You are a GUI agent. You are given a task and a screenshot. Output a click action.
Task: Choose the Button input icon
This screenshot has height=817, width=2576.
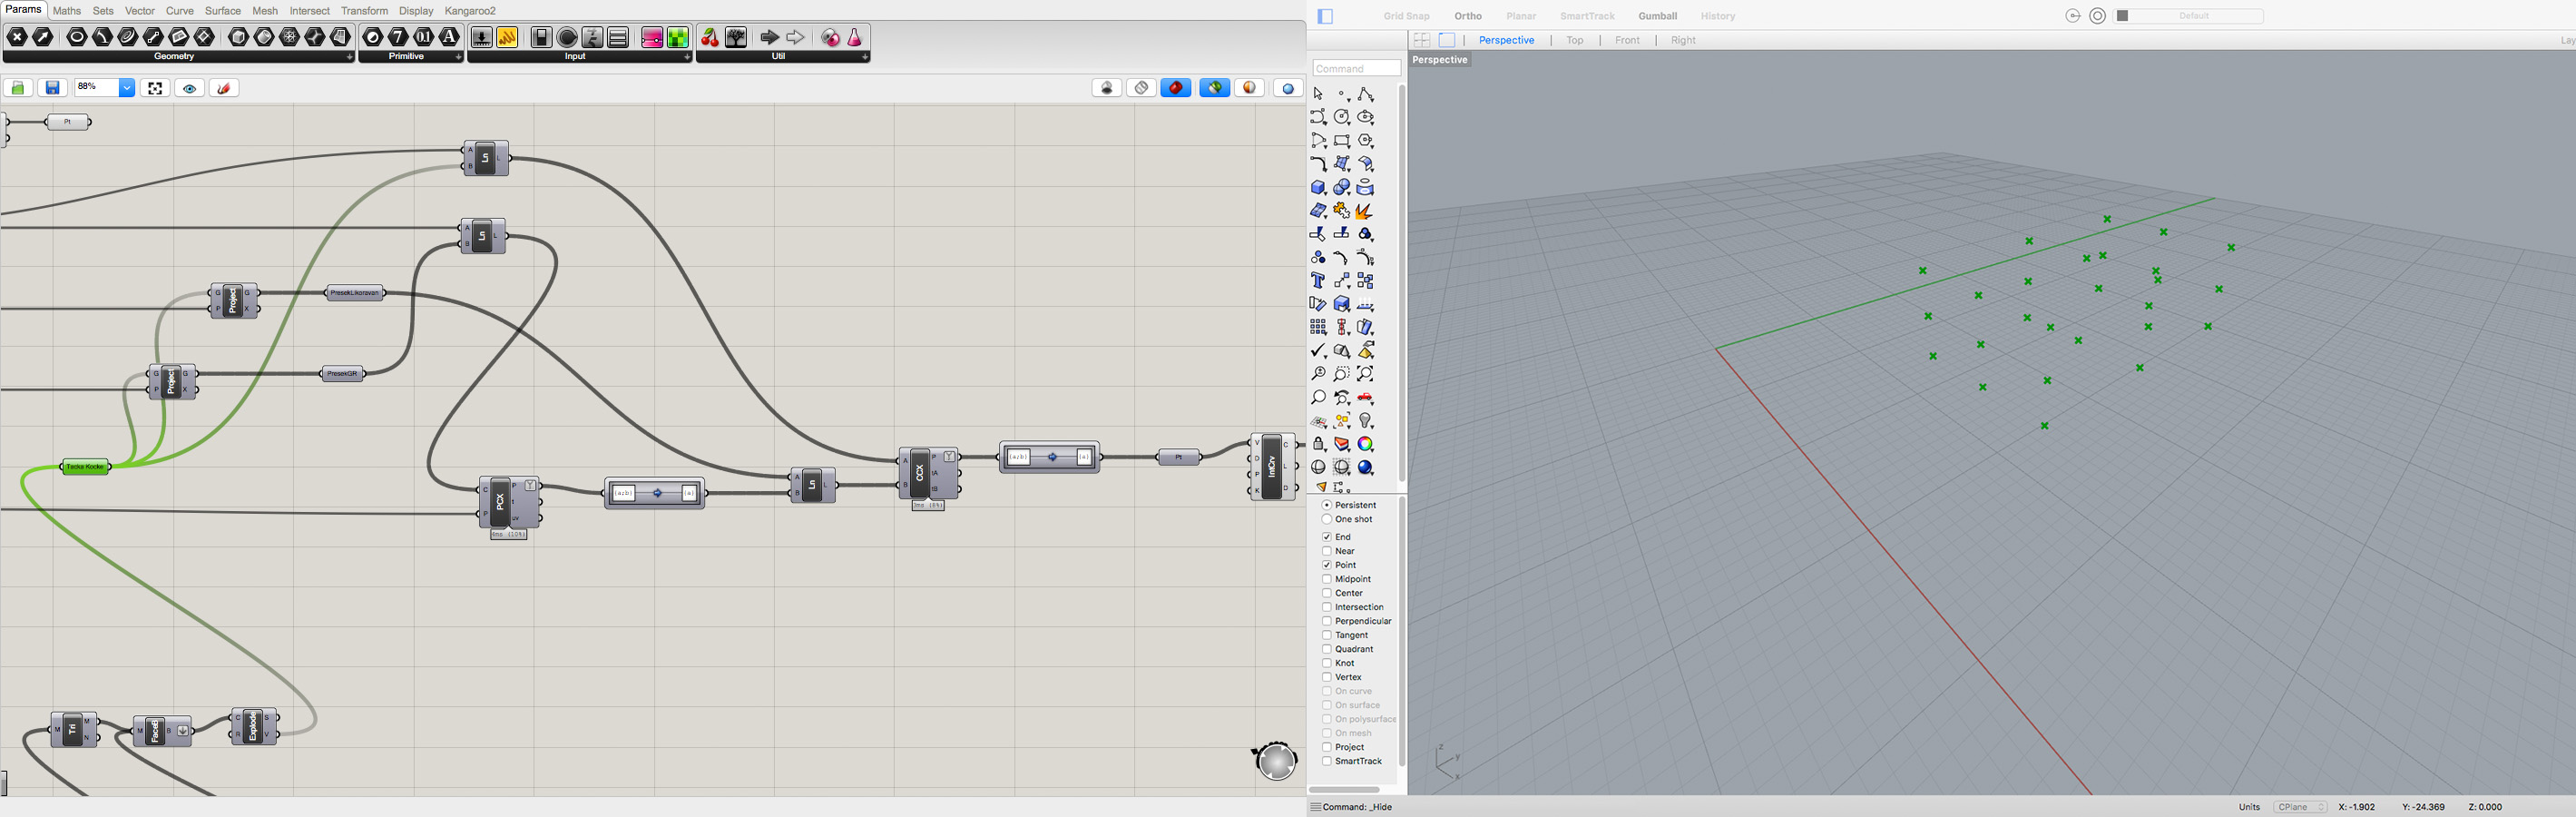pos(567,37)
